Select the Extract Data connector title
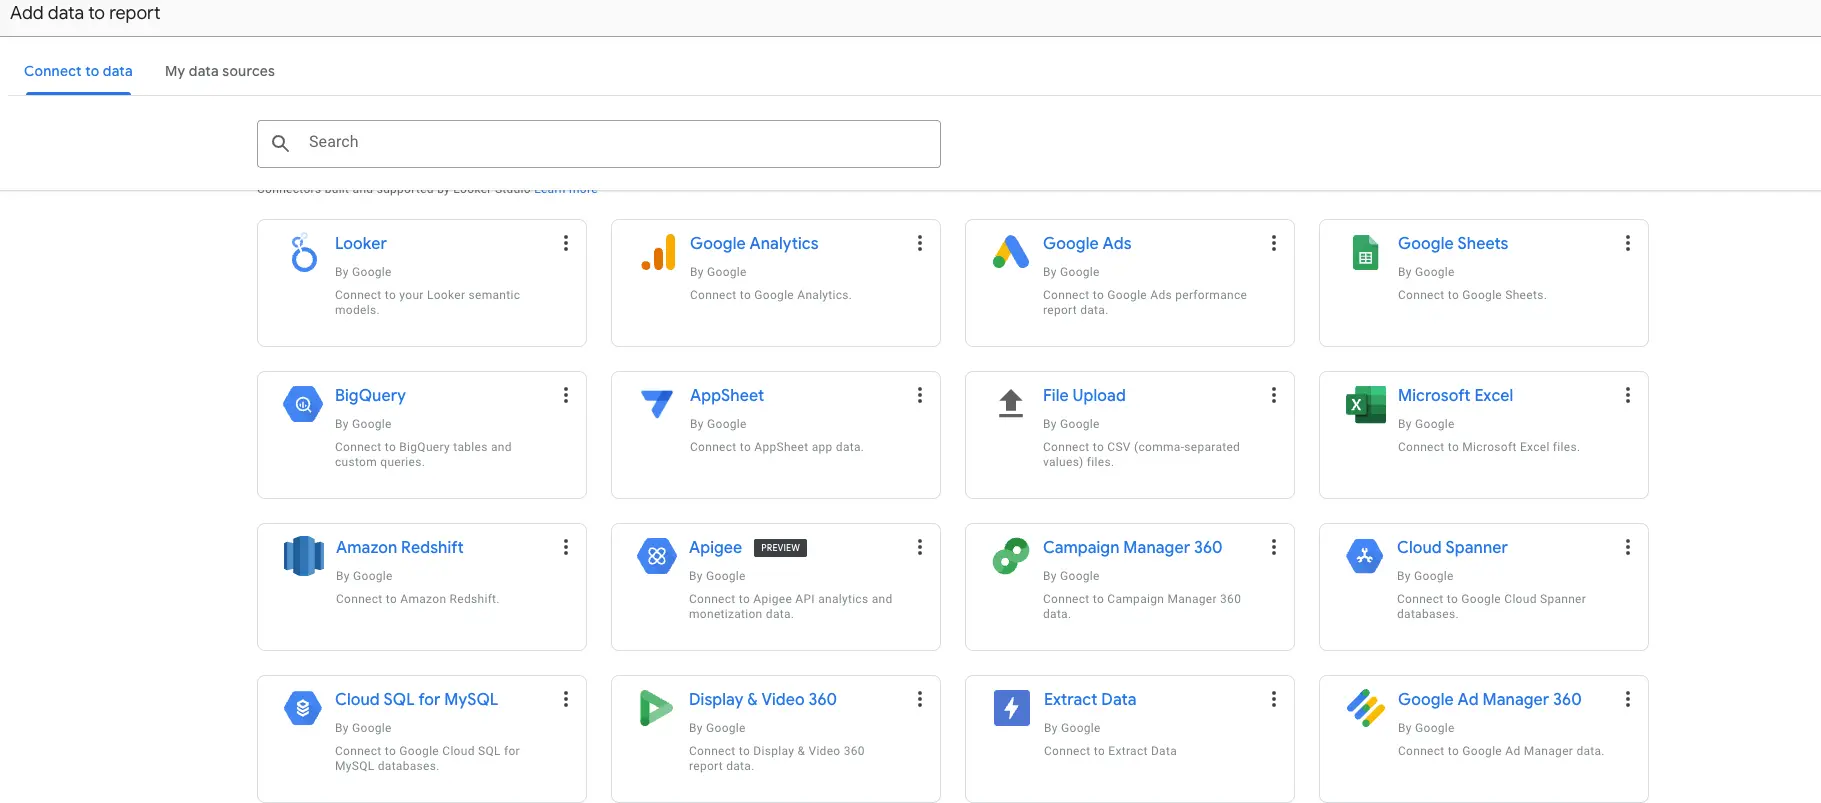The width and height of the screenshot is (1821, 803). [x=1090, y=699]
